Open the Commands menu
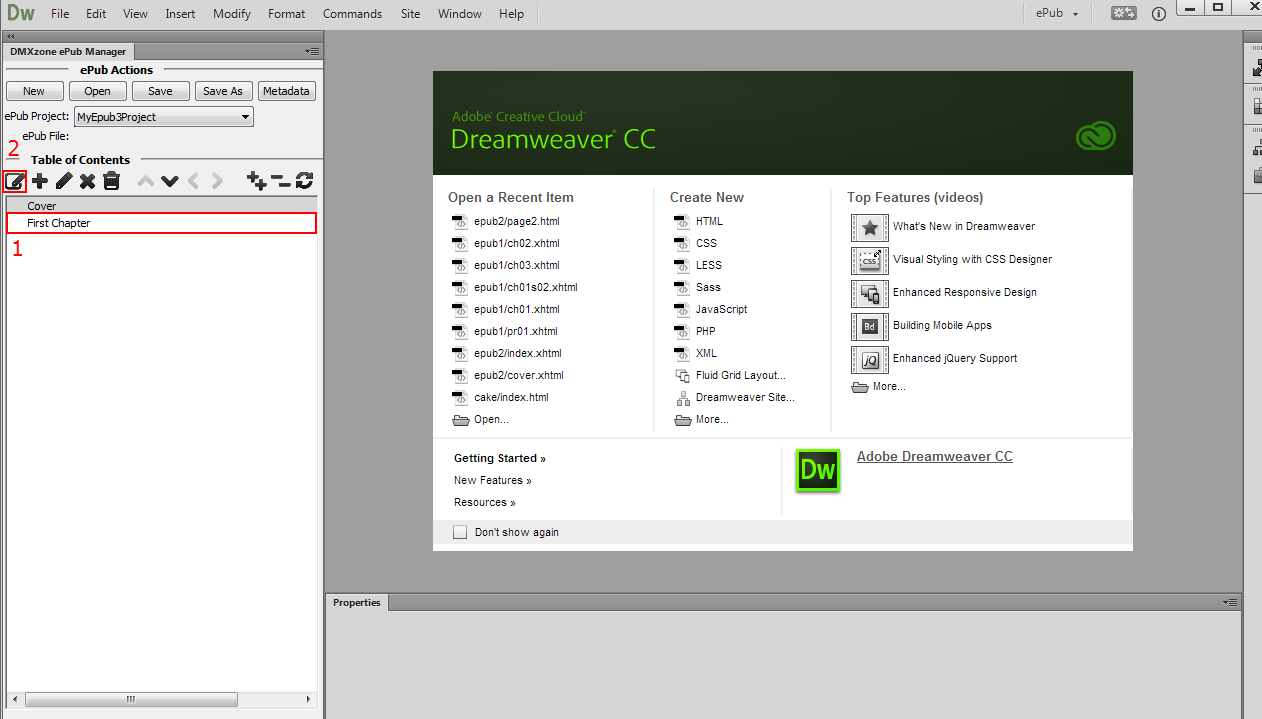 [352, 14]
